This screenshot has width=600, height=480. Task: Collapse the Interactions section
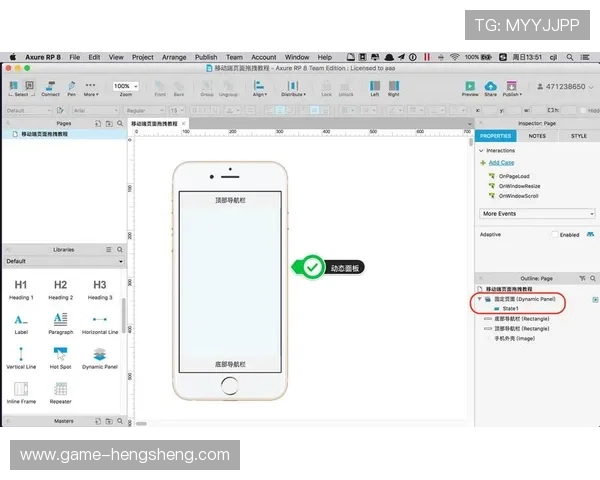tap(481, 151)
